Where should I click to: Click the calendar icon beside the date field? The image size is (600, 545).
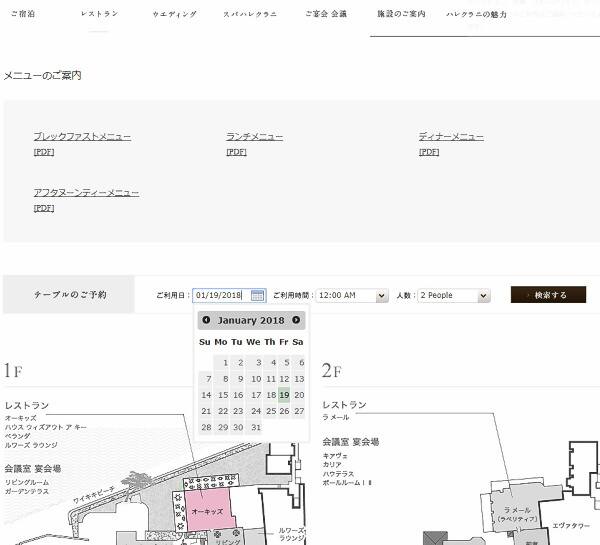258,295
